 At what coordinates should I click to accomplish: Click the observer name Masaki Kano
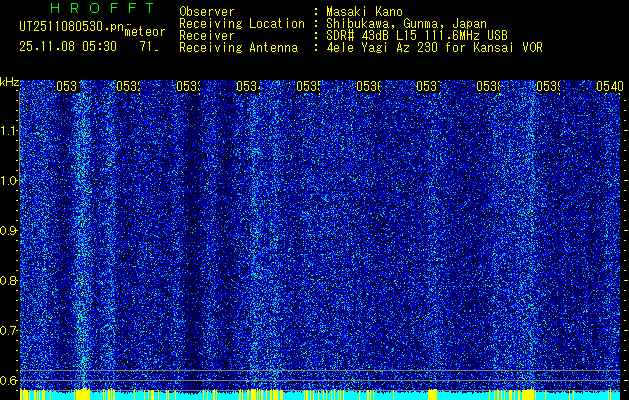364,12
